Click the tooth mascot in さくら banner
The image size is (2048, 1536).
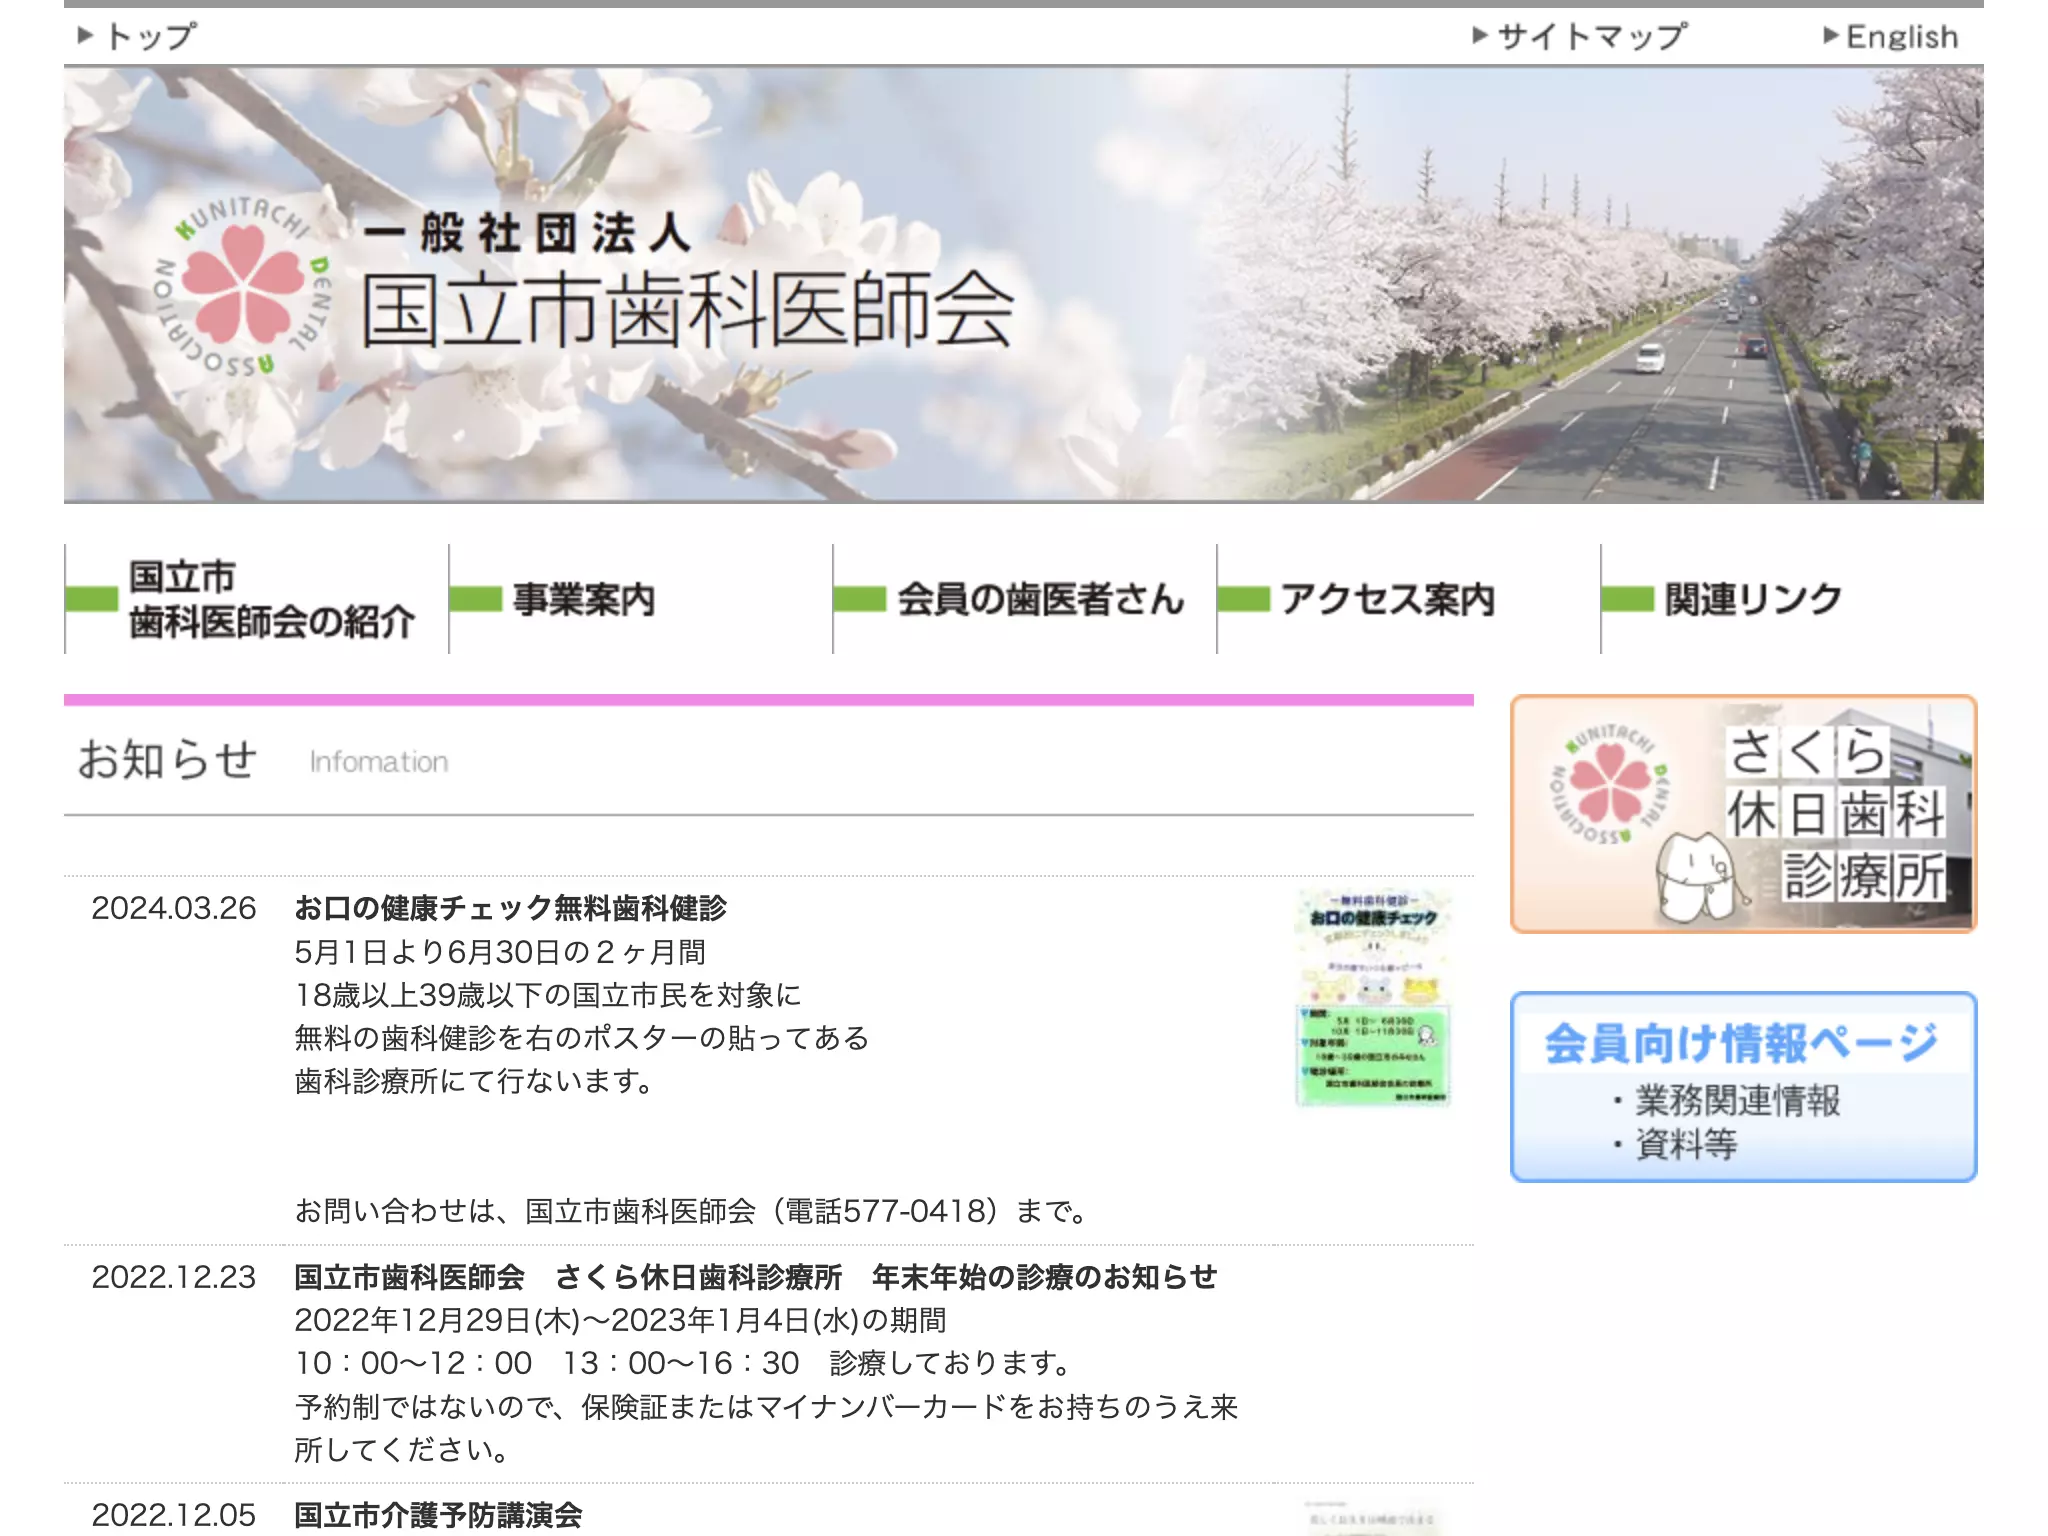[x=1702, y=876]
